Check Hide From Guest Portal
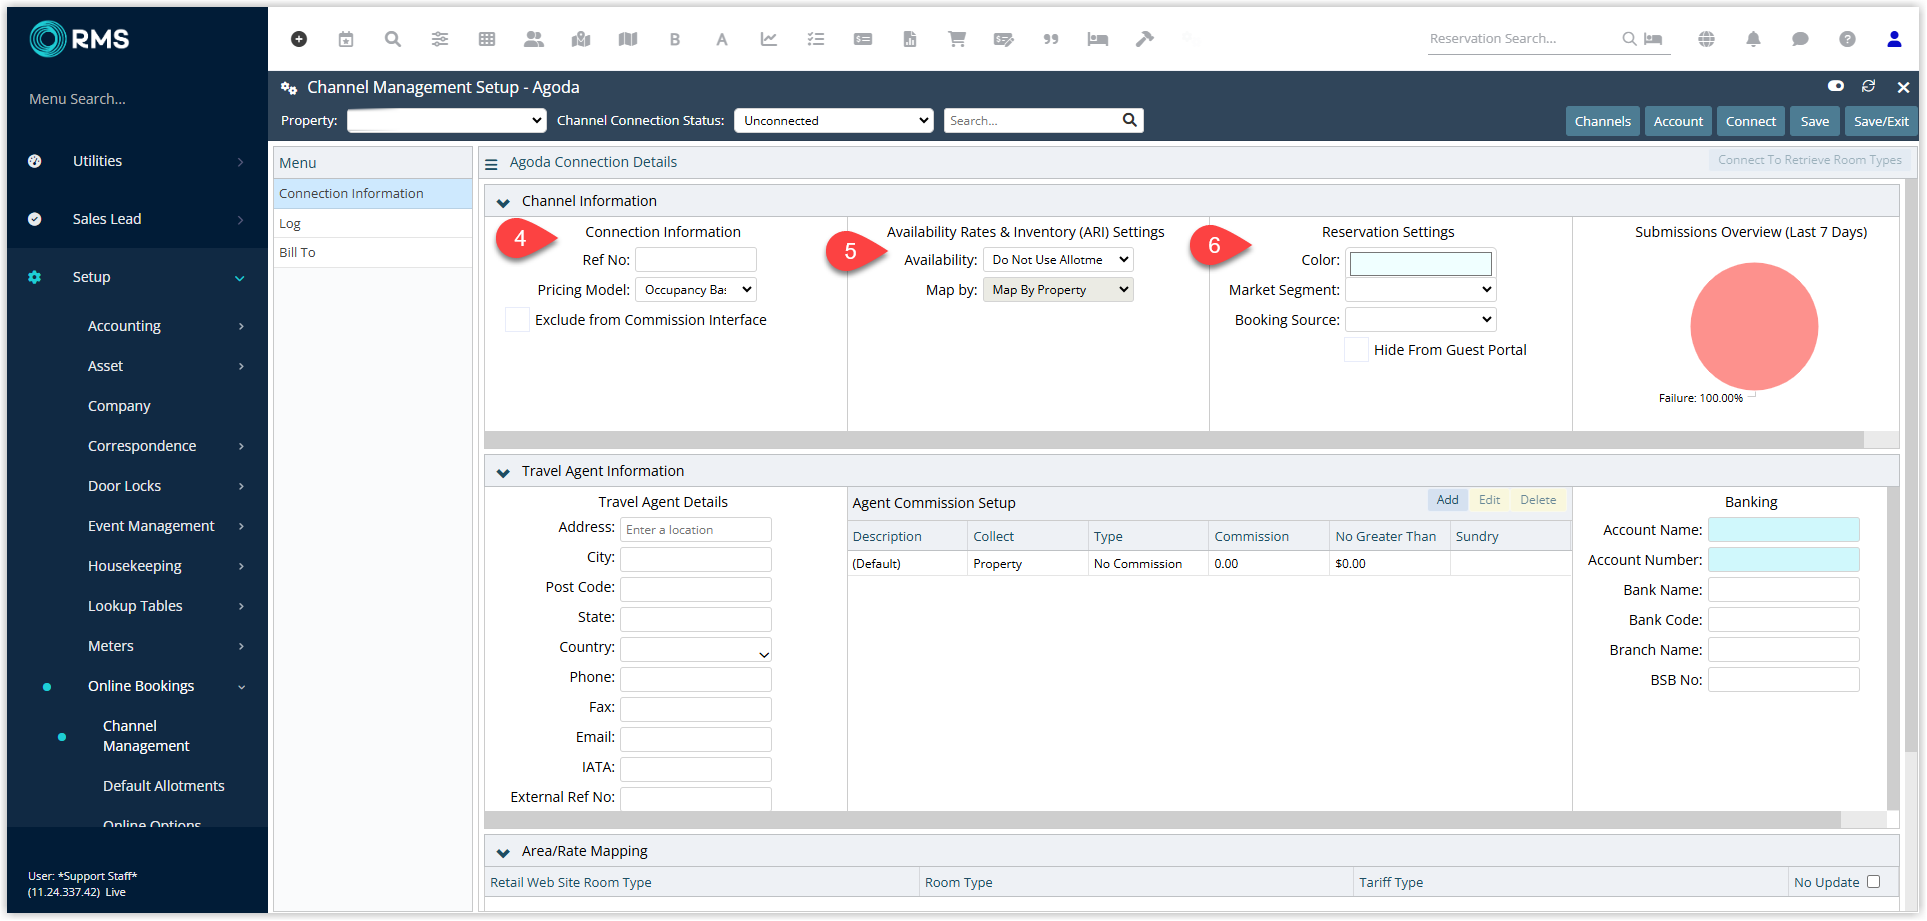 [1356, 350]
